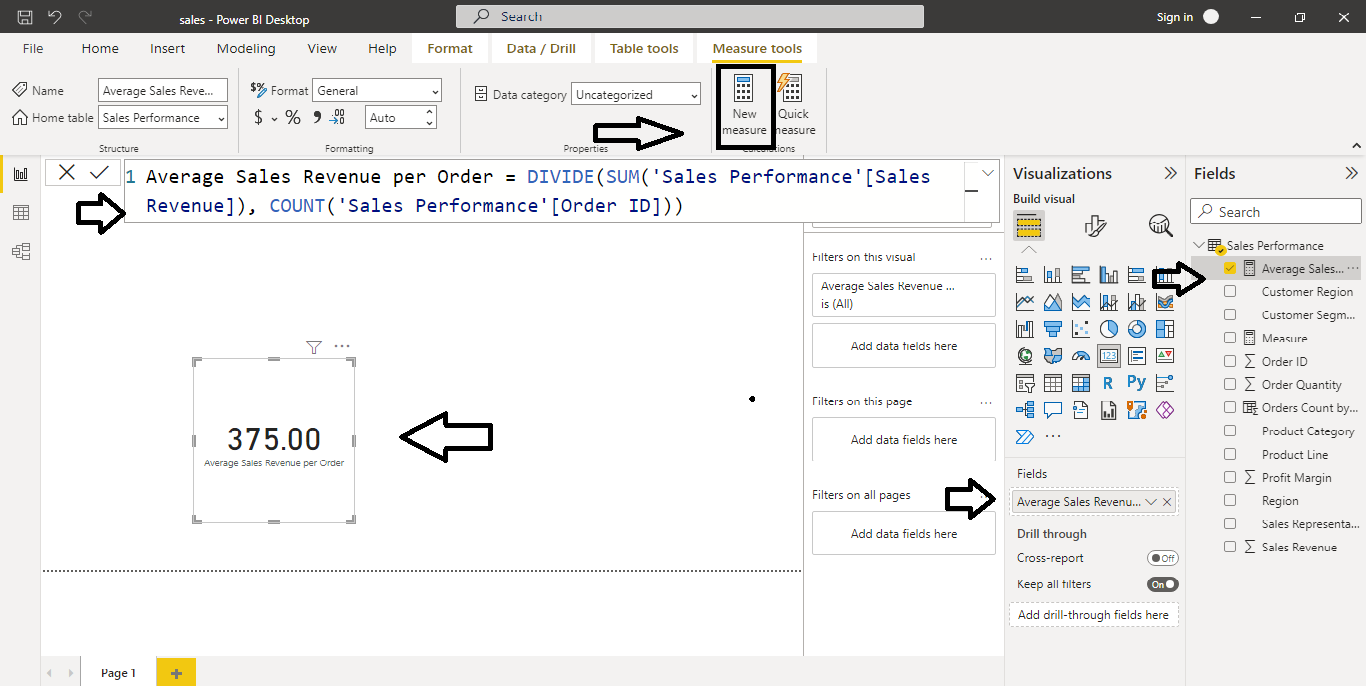Image resolution: width=1366 pixels, height=686 pixels.
Task: Open the Table tools tab
Action: (x=644, y=48)
